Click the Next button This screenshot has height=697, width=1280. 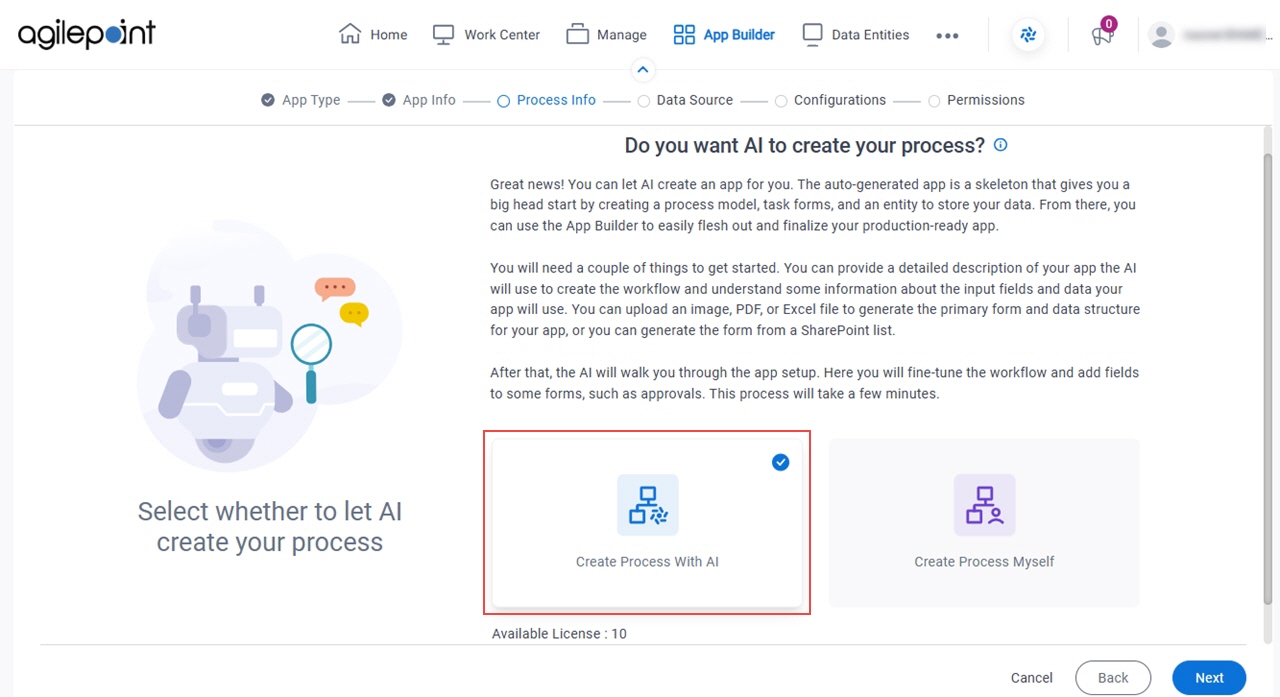[x=1209, y=678]
